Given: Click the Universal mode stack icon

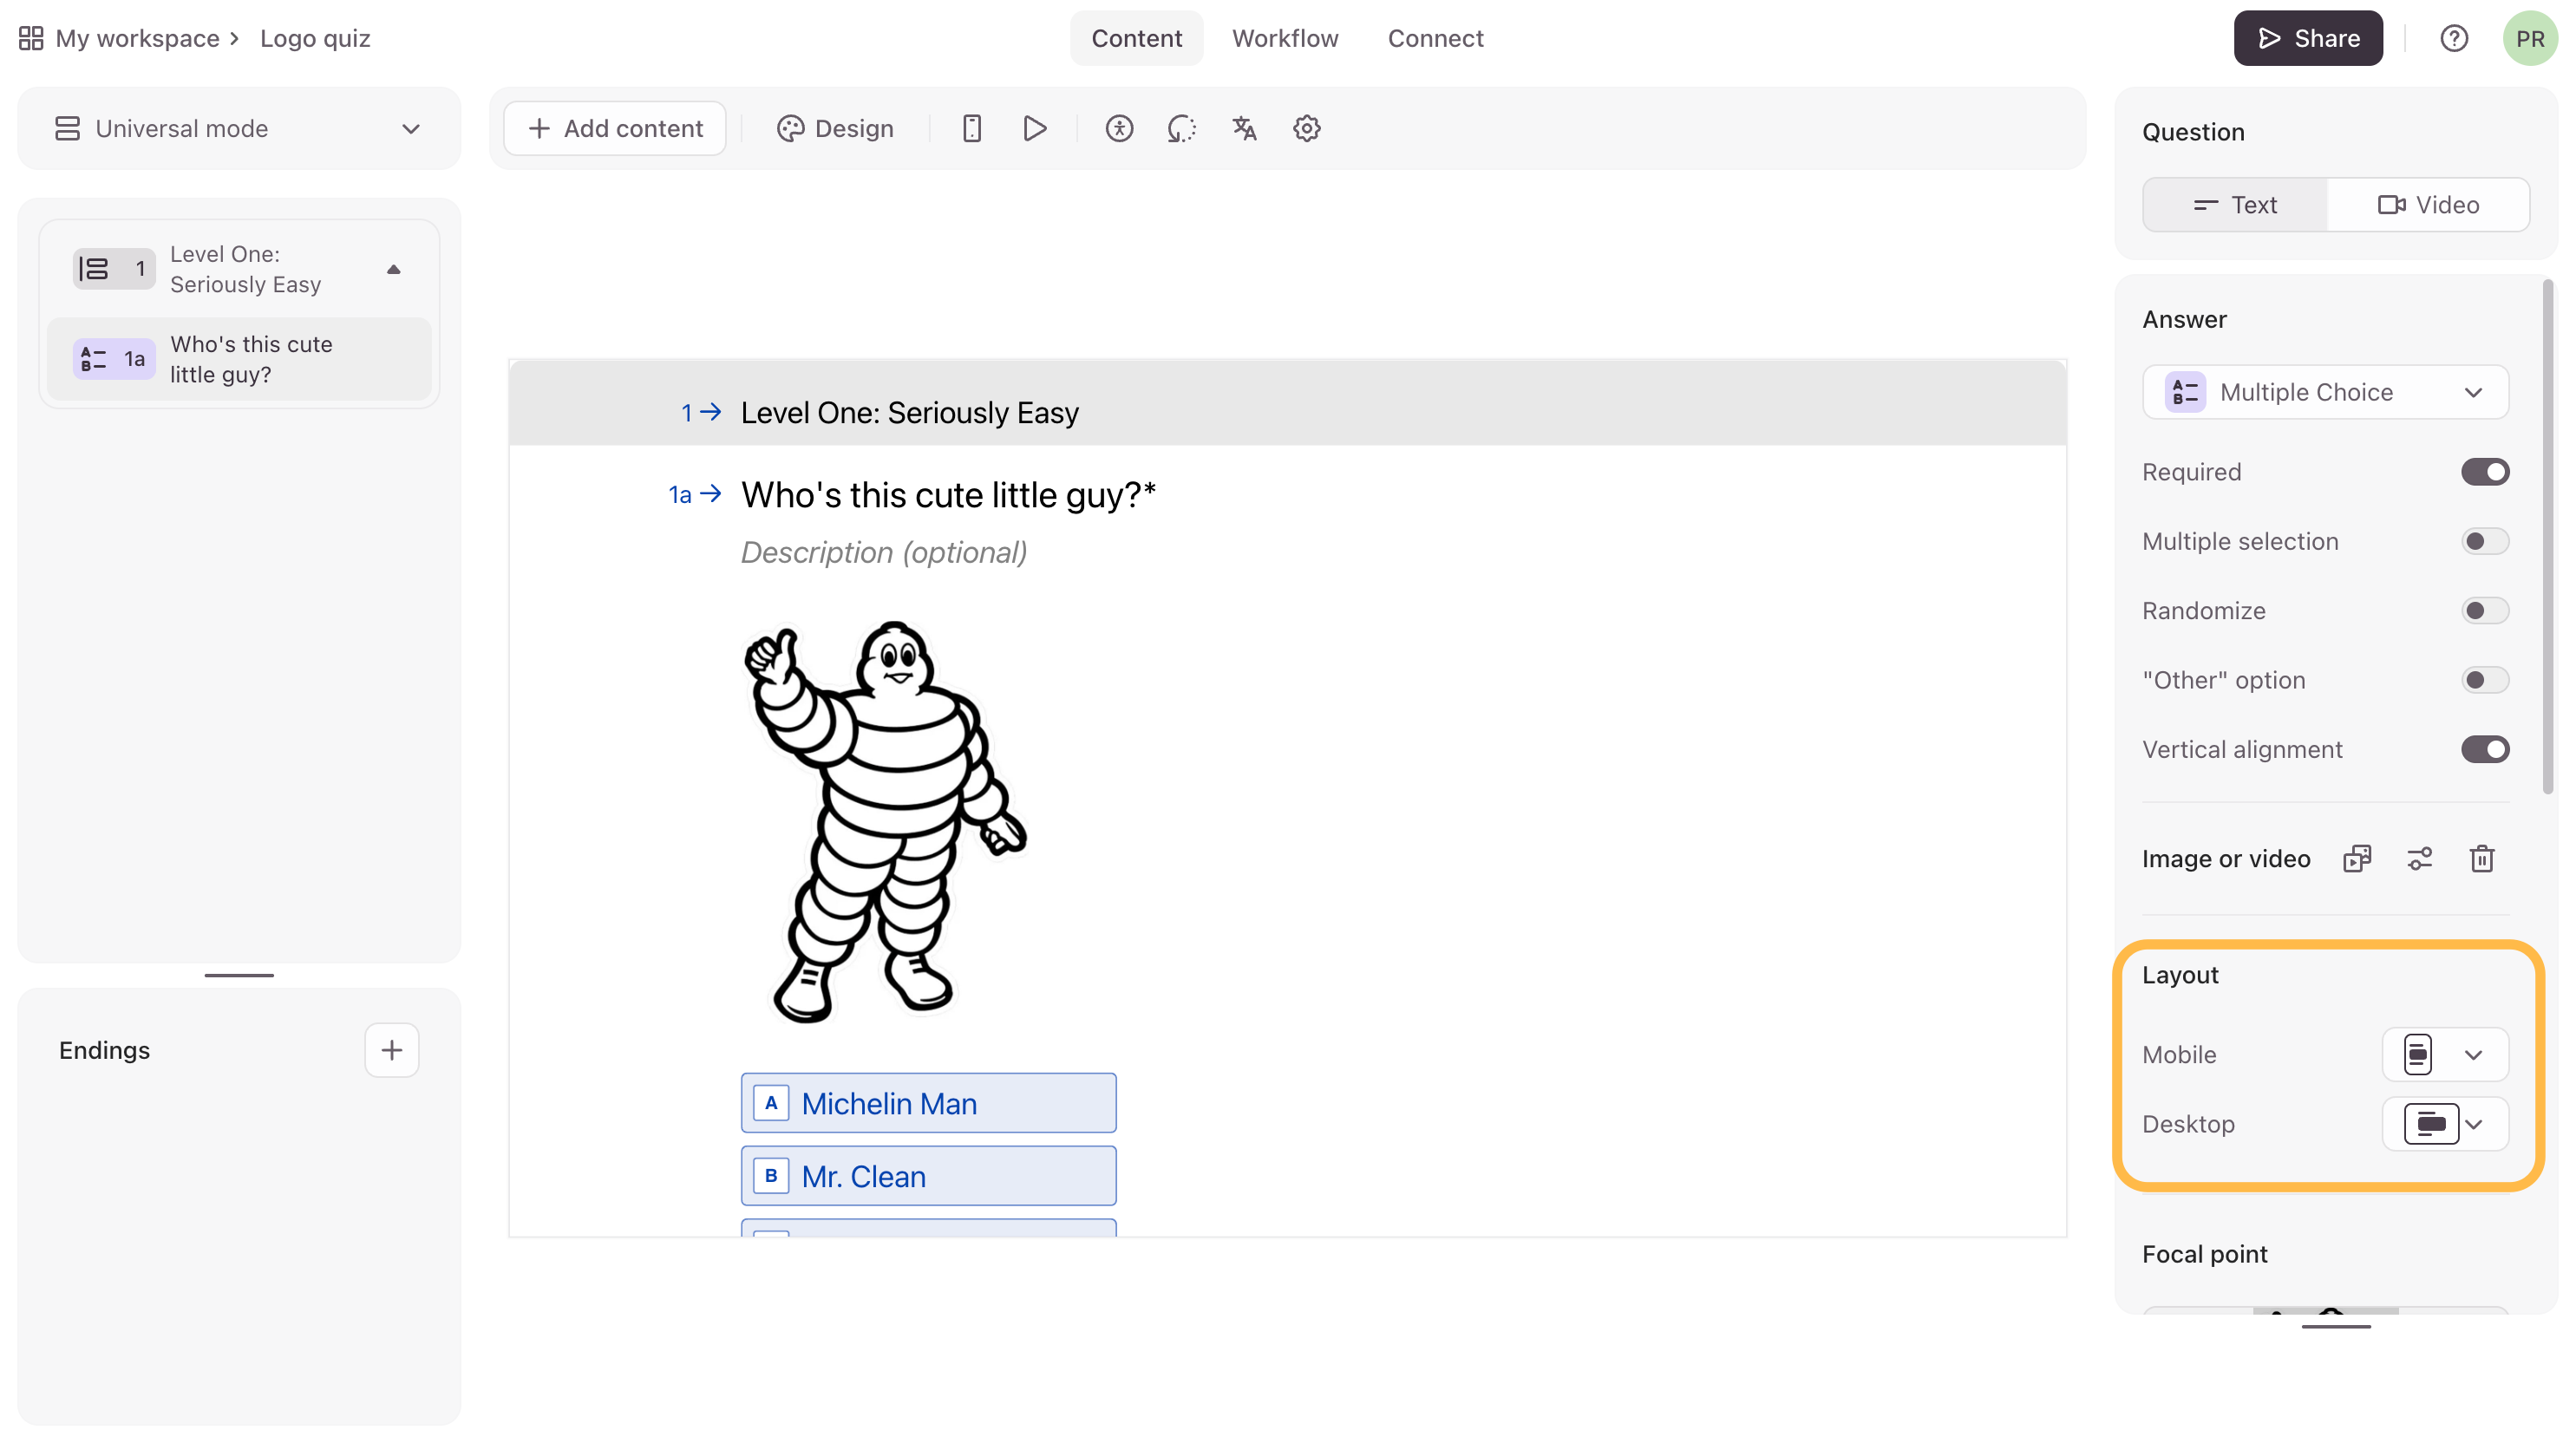Looking at the screenshot, I should [67, 128].
